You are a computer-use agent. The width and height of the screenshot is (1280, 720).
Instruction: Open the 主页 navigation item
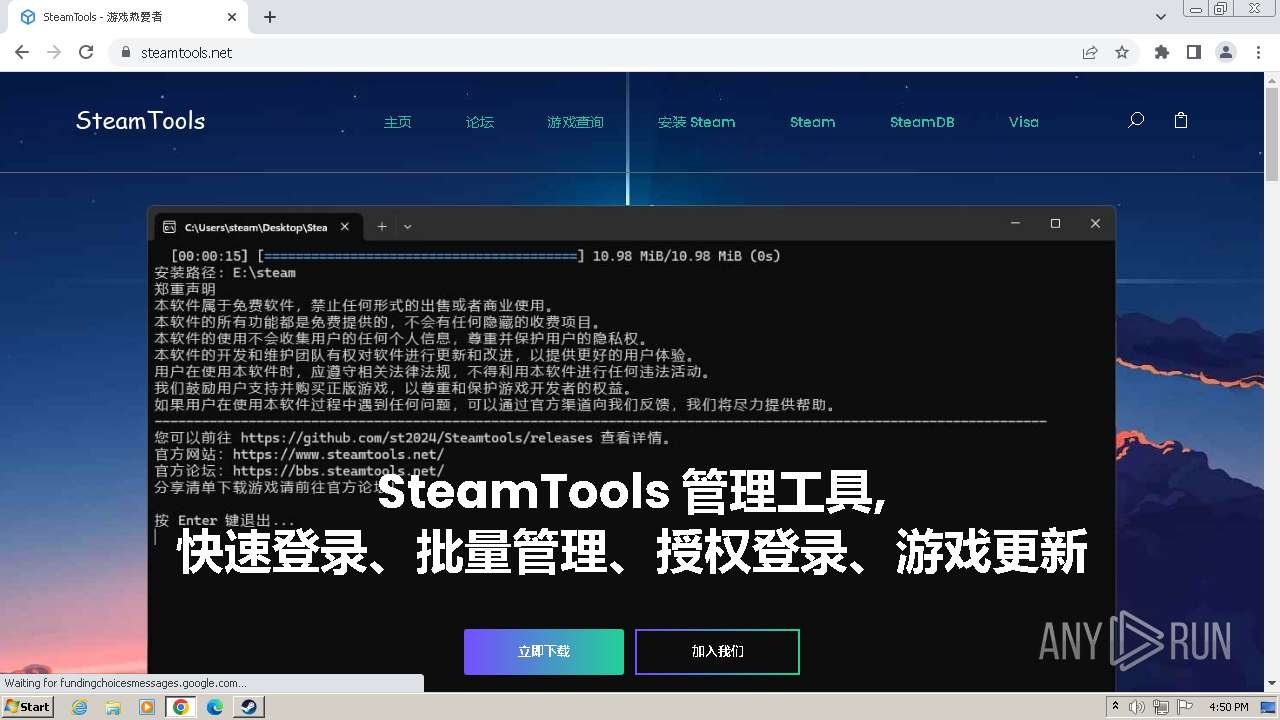[x=398, y=122]
